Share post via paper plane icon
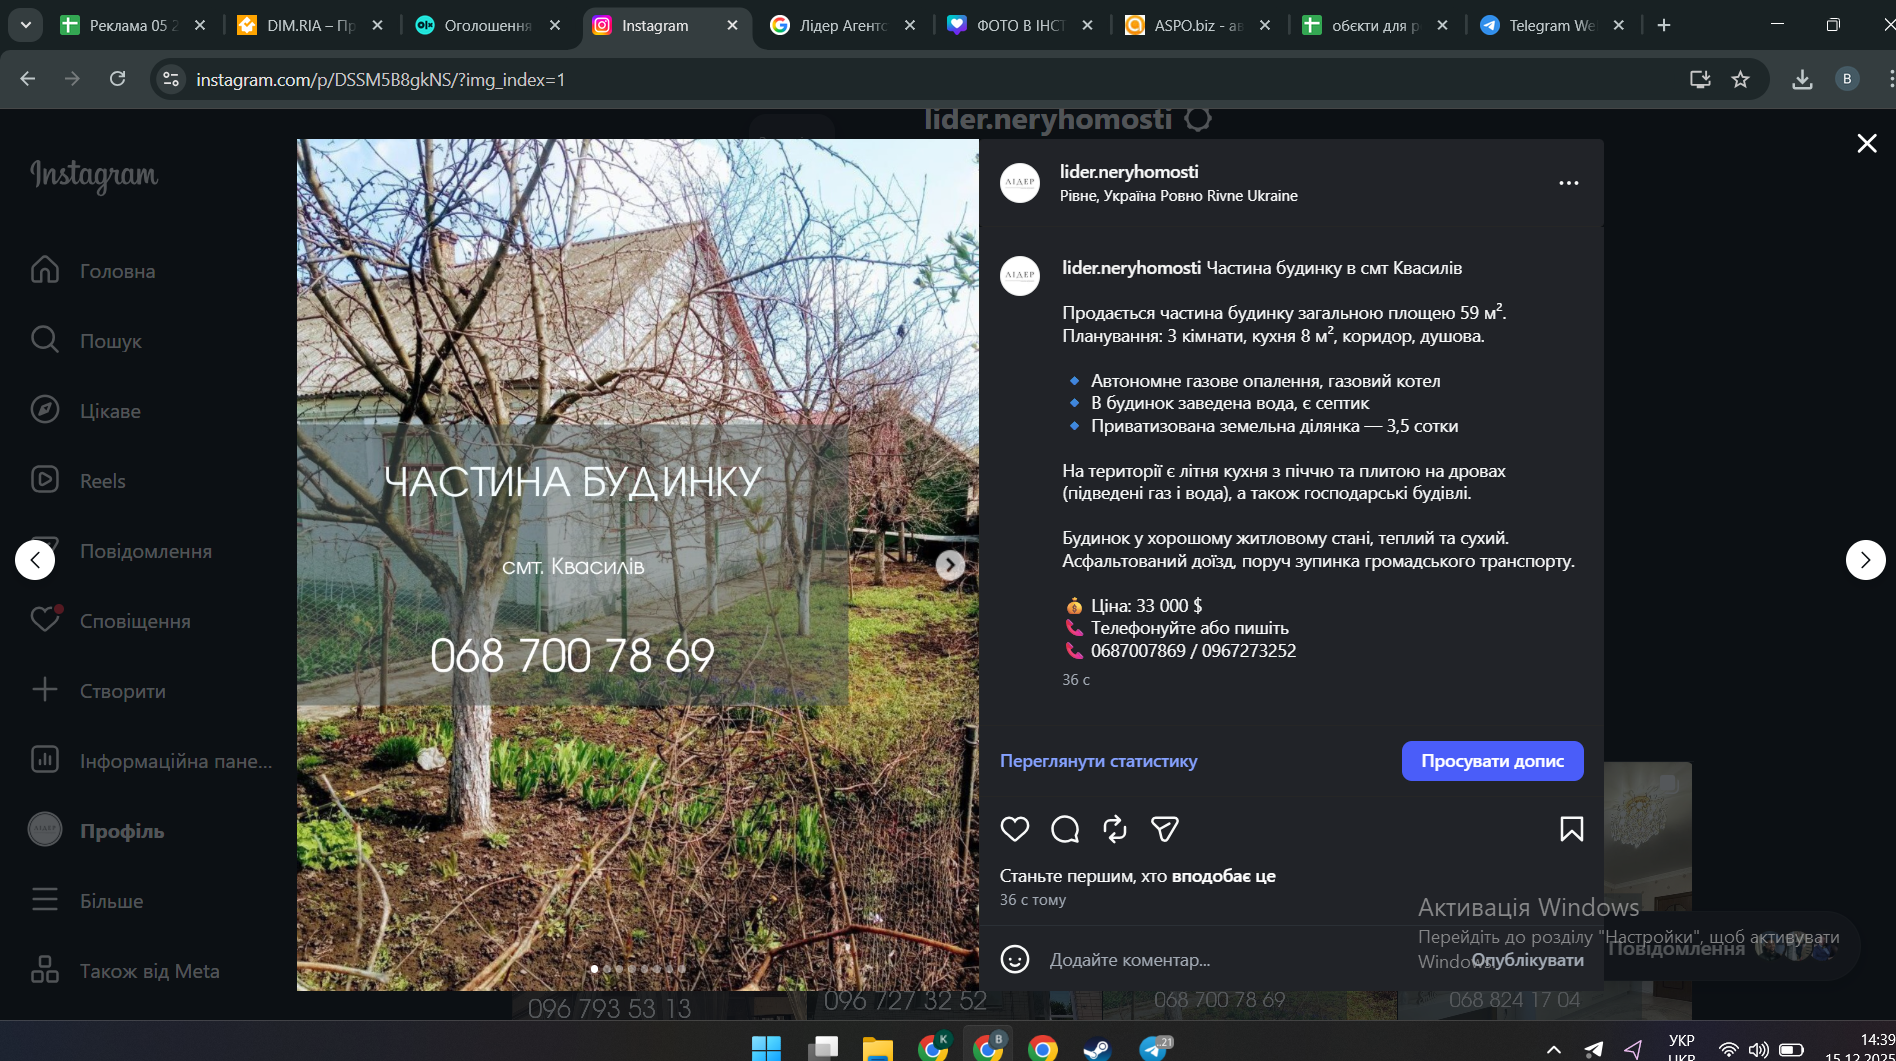 click(1164, 829)
